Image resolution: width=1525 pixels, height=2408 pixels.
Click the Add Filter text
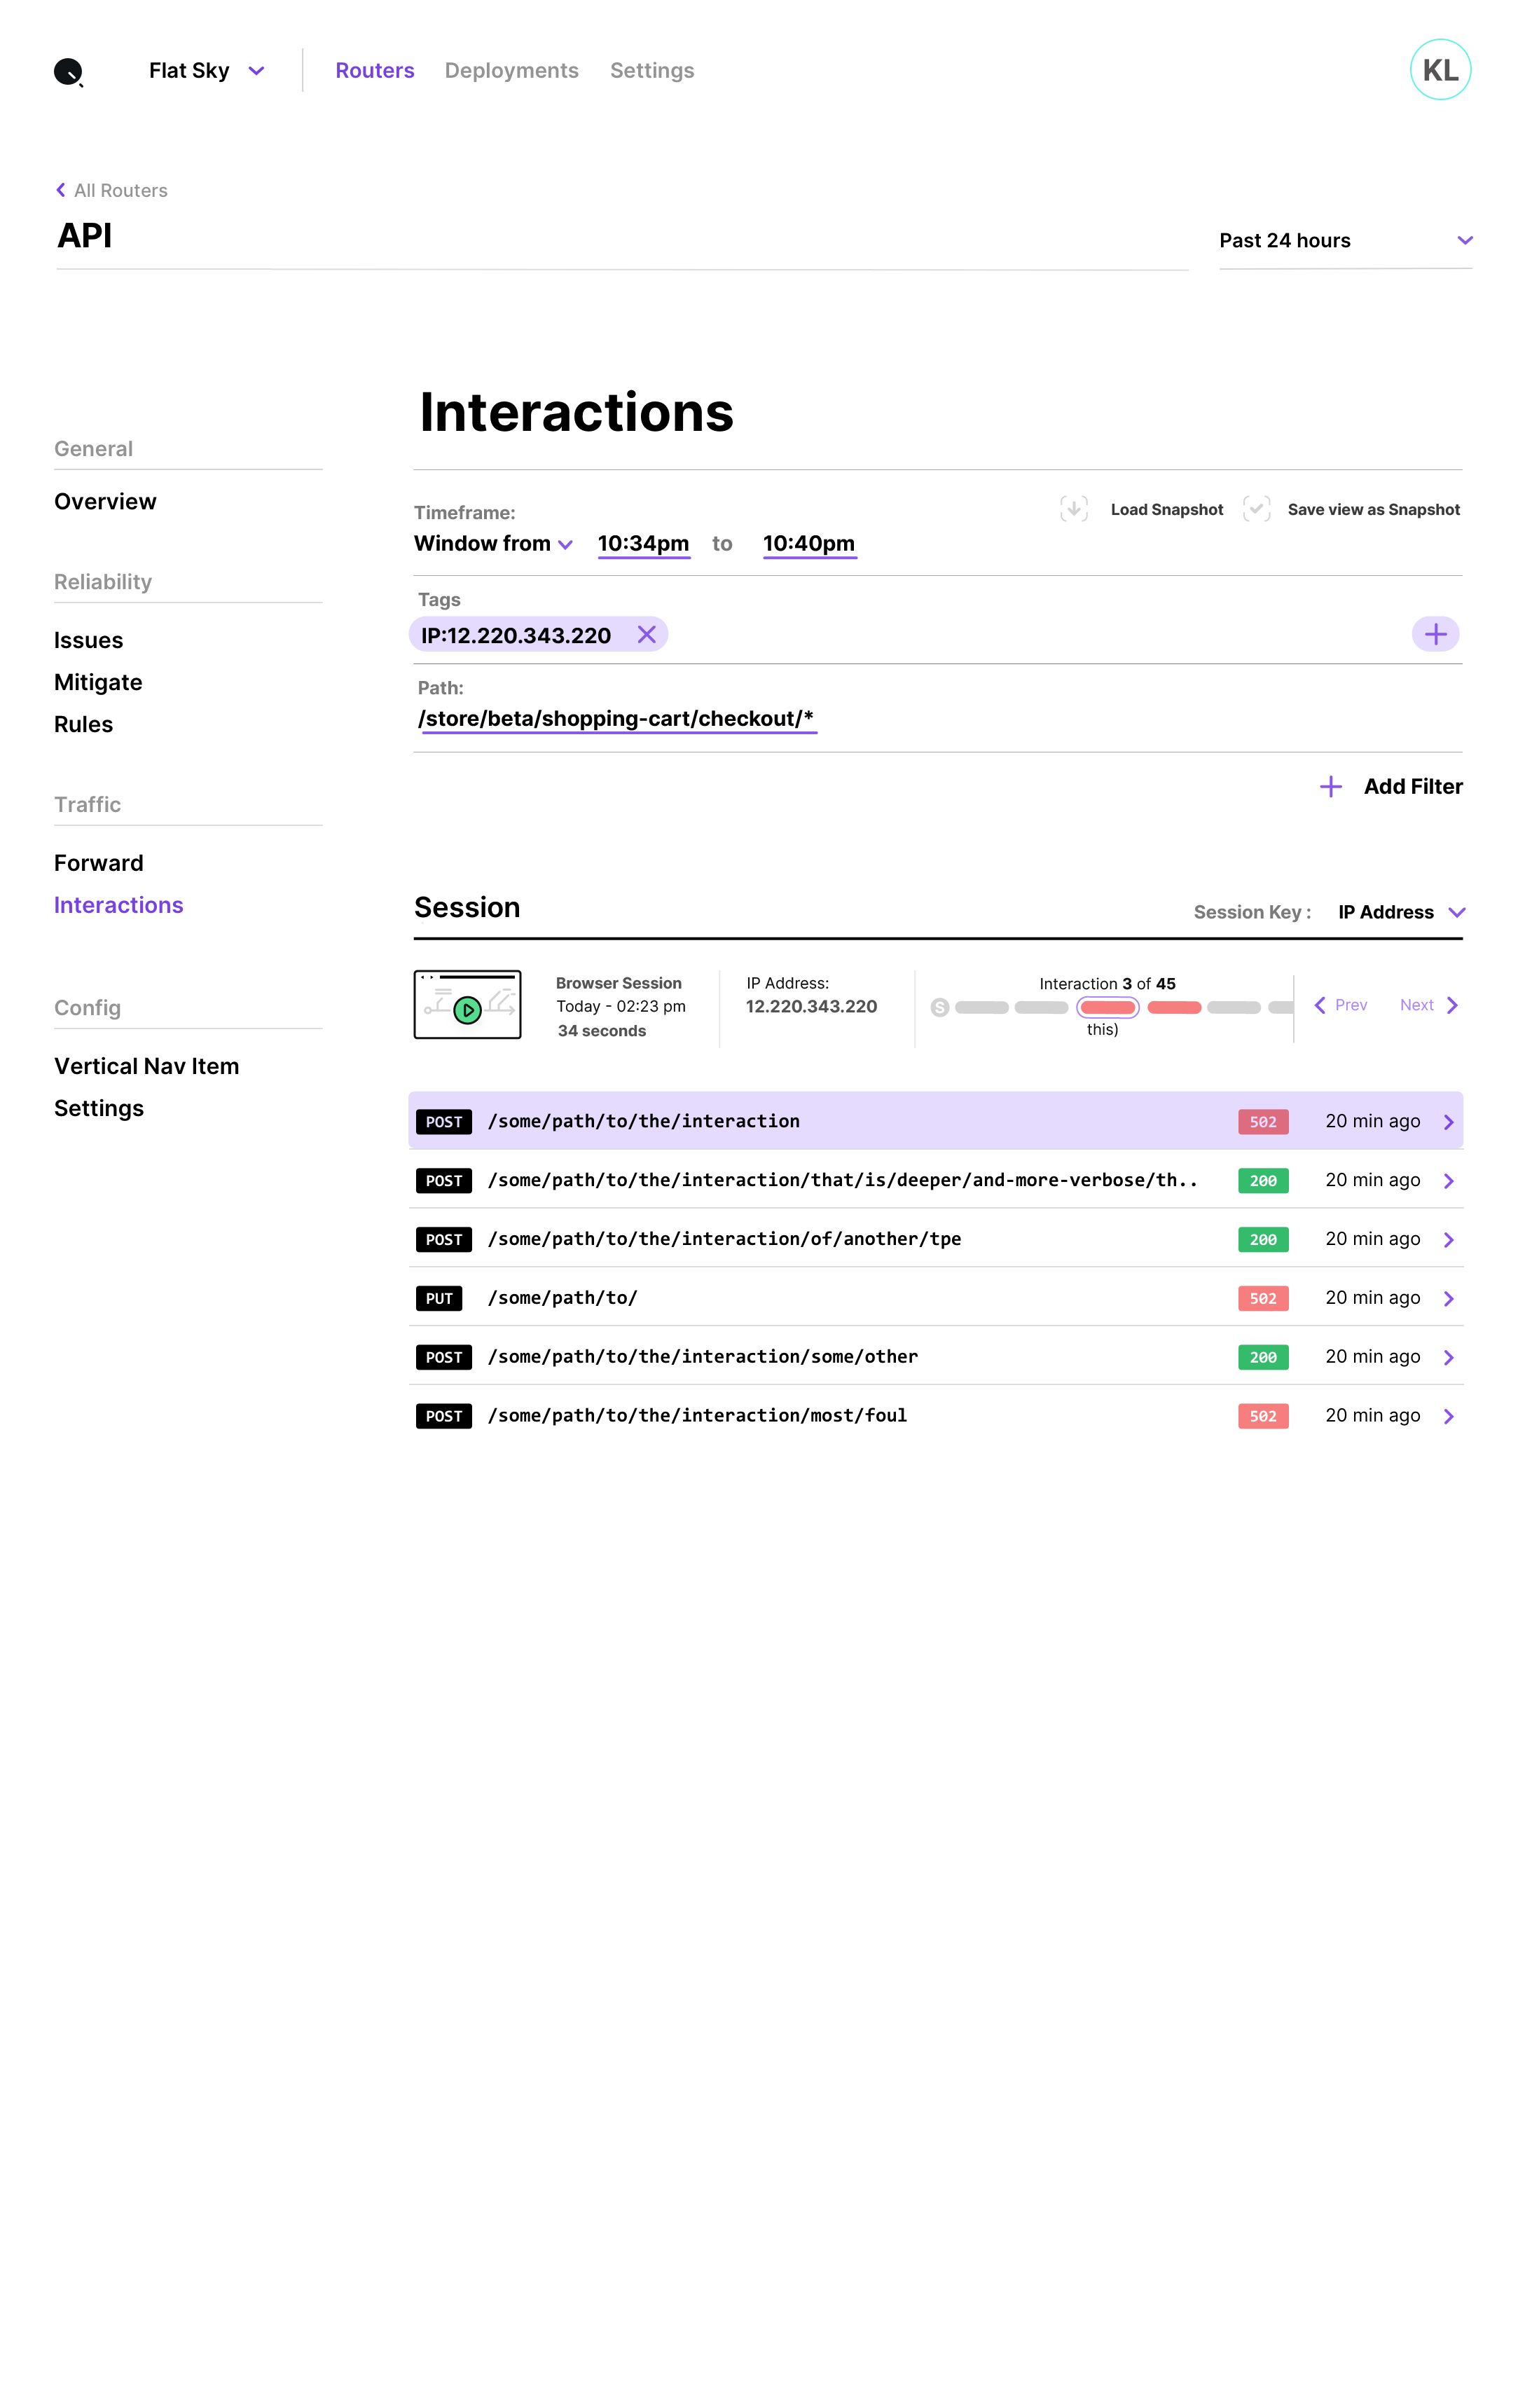1413,787
